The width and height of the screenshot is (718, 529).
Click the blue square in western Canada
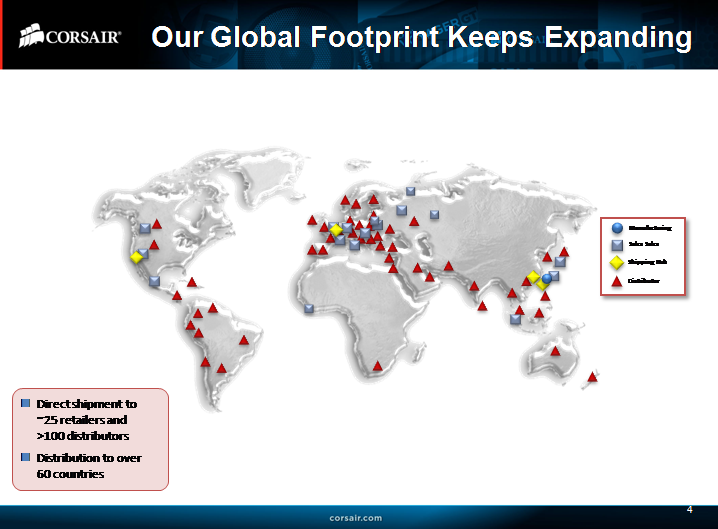[145, 228]
